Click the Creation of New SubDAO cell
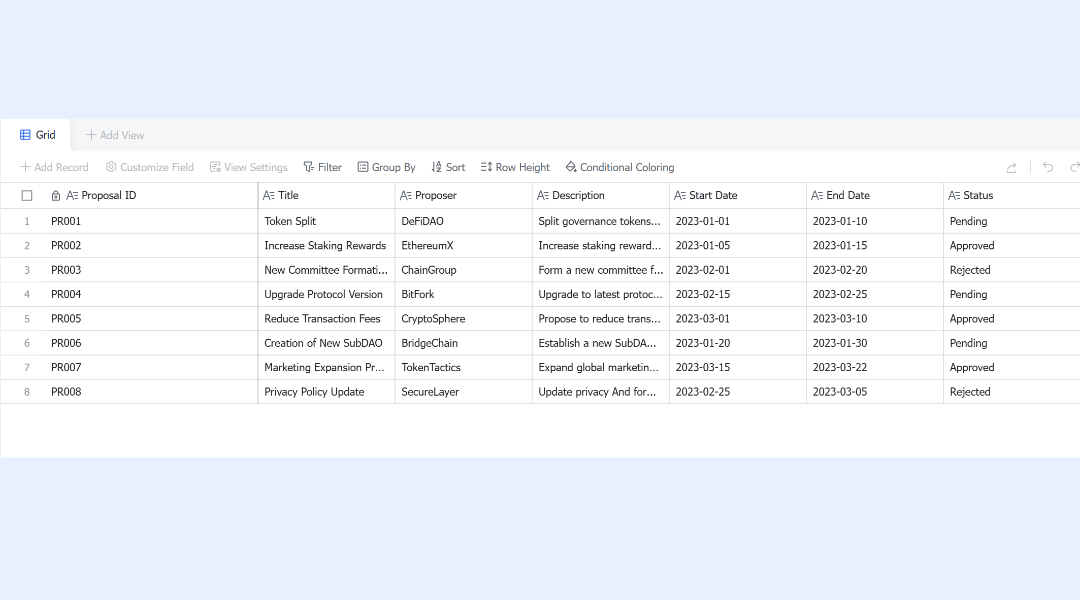The width and height of the screenshot is (1080, 600). tap(326, 343)
